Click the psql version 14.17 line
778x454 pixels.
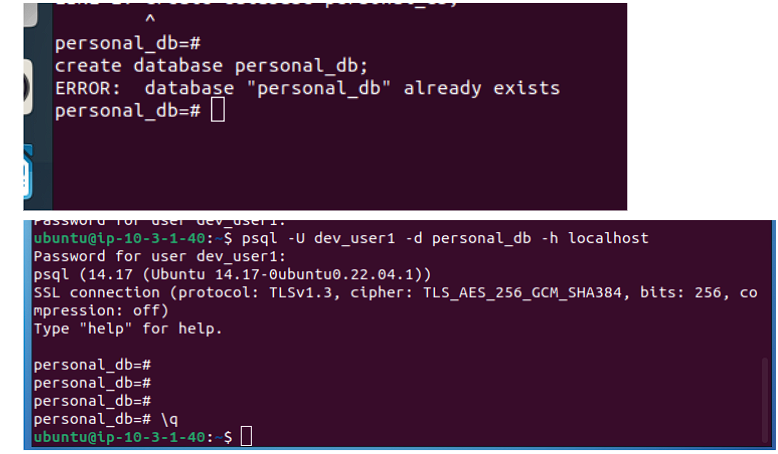[x=231, y=274]
